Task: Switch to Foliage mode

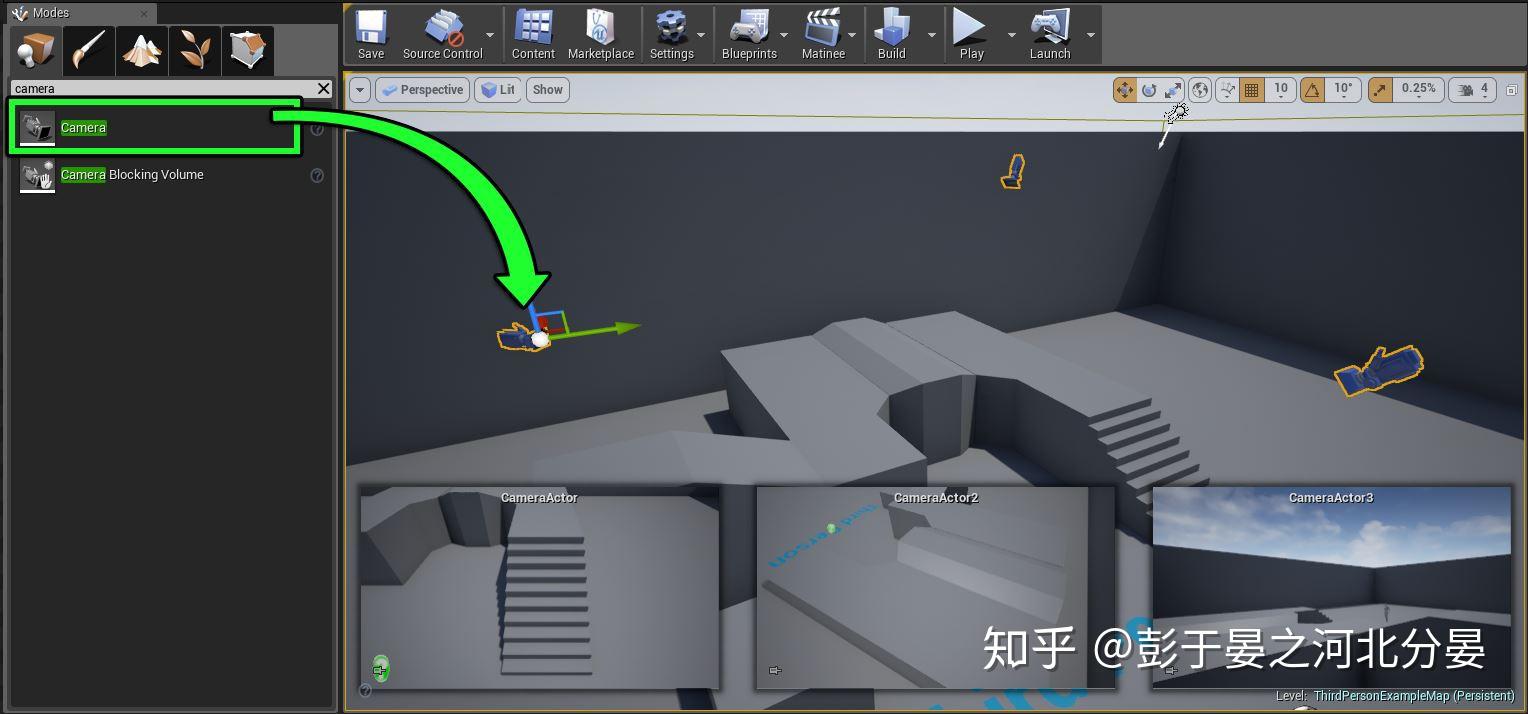Action: click(195, 49)
